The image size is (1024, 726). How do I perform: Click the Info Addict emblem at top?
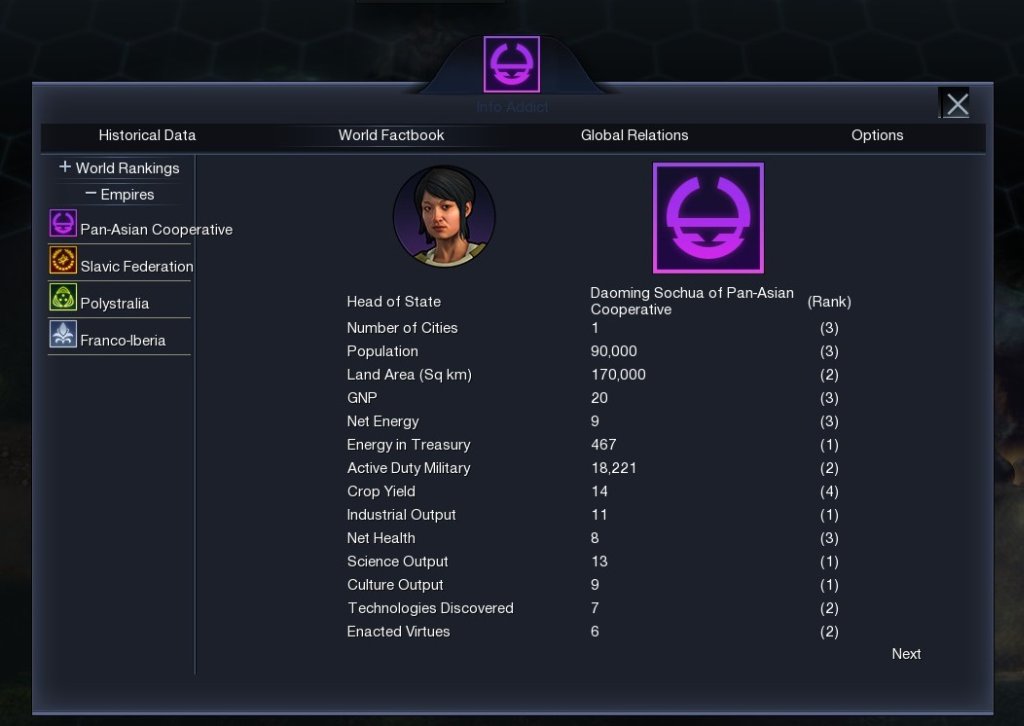coord(511,65)
